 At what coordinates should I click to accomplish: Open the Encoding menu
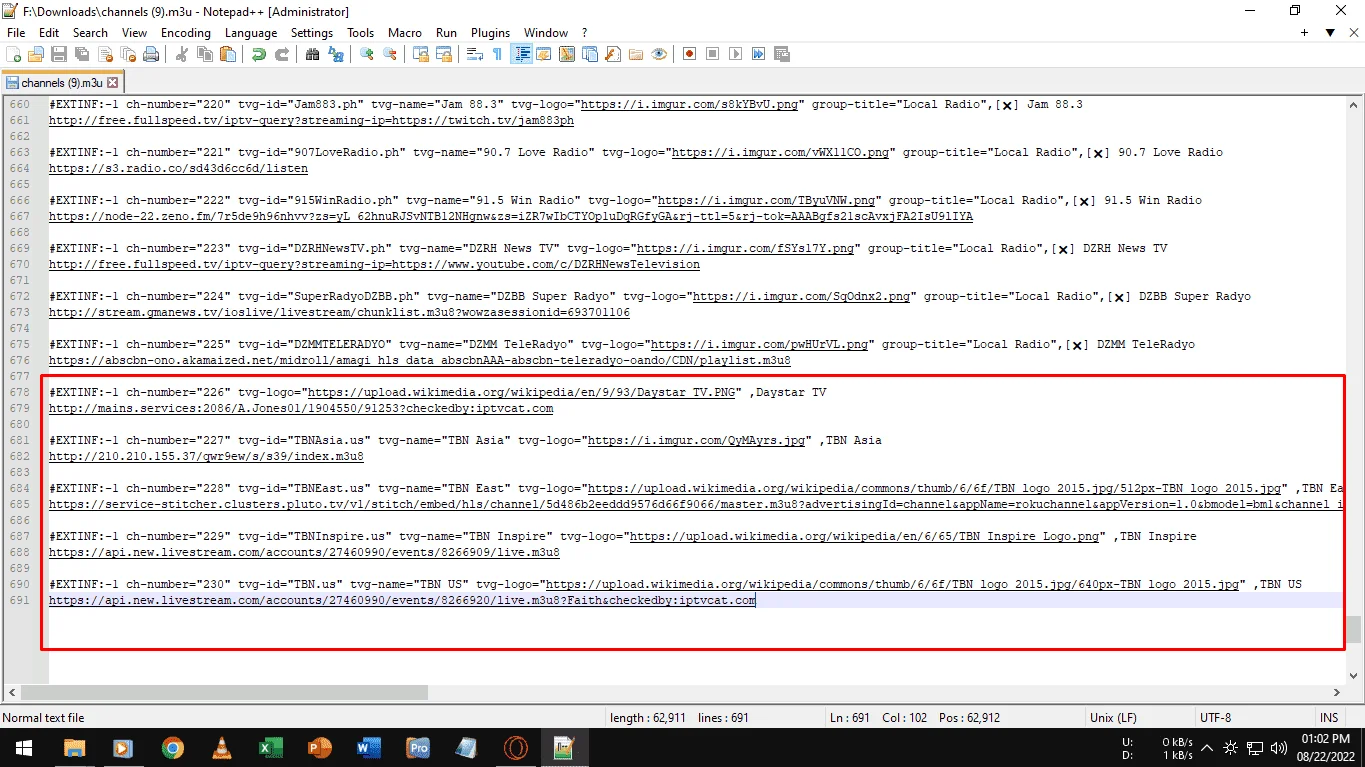[x=186, y=33]
